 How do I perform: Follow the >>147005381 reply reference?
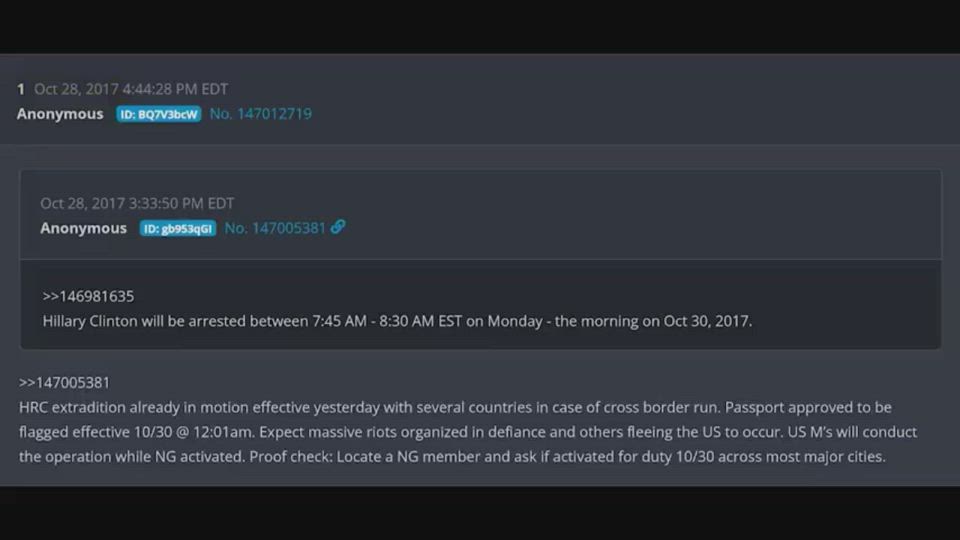(x=64, y=382)
